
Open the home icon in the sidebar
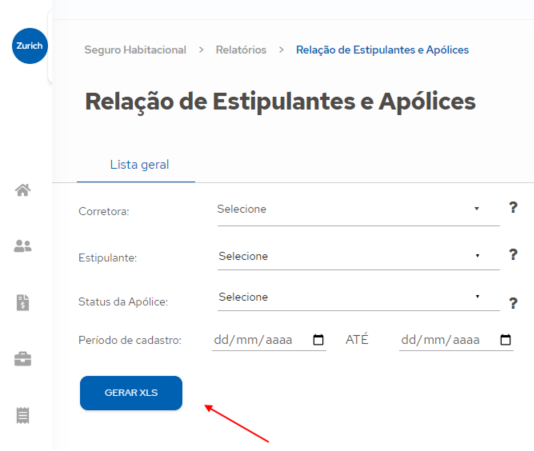[23, 190]
